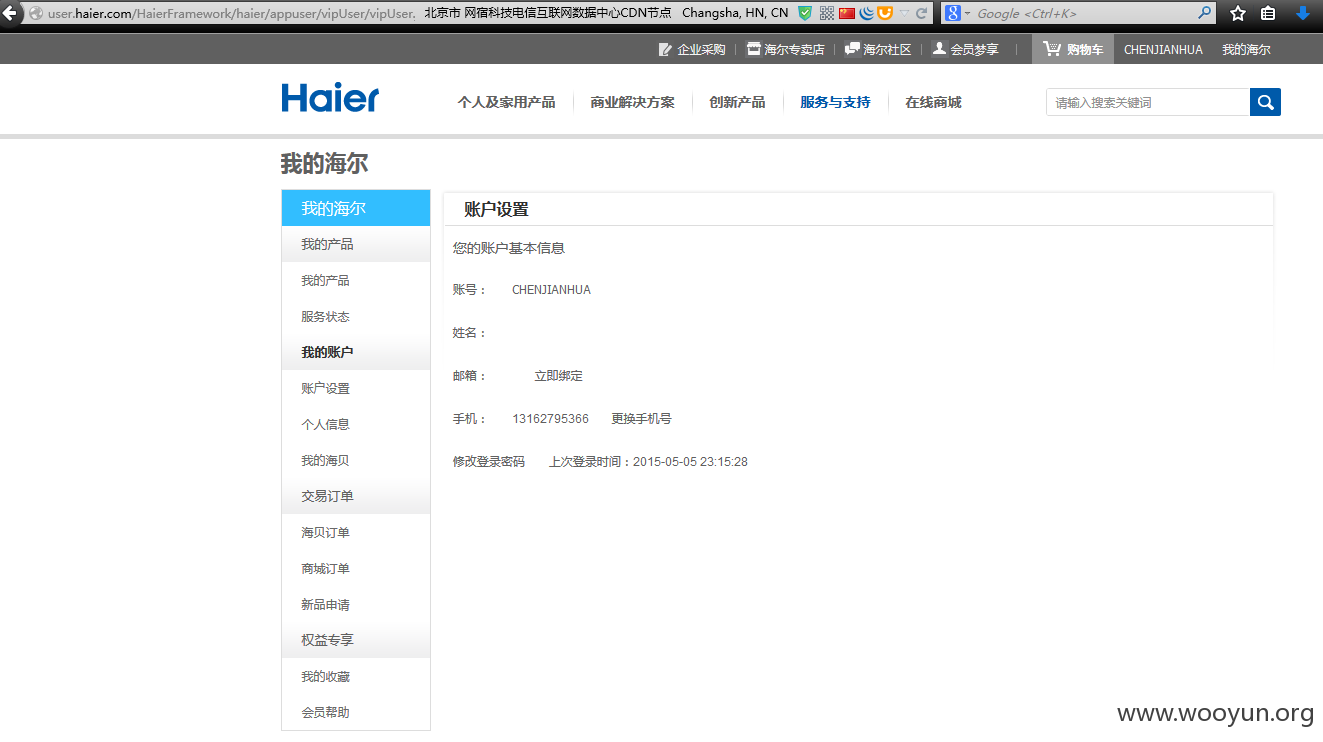Click 更换手机号 to change phone number
Image resolution: width=1323 pixels, height=742 pixels.
[641, 419]
